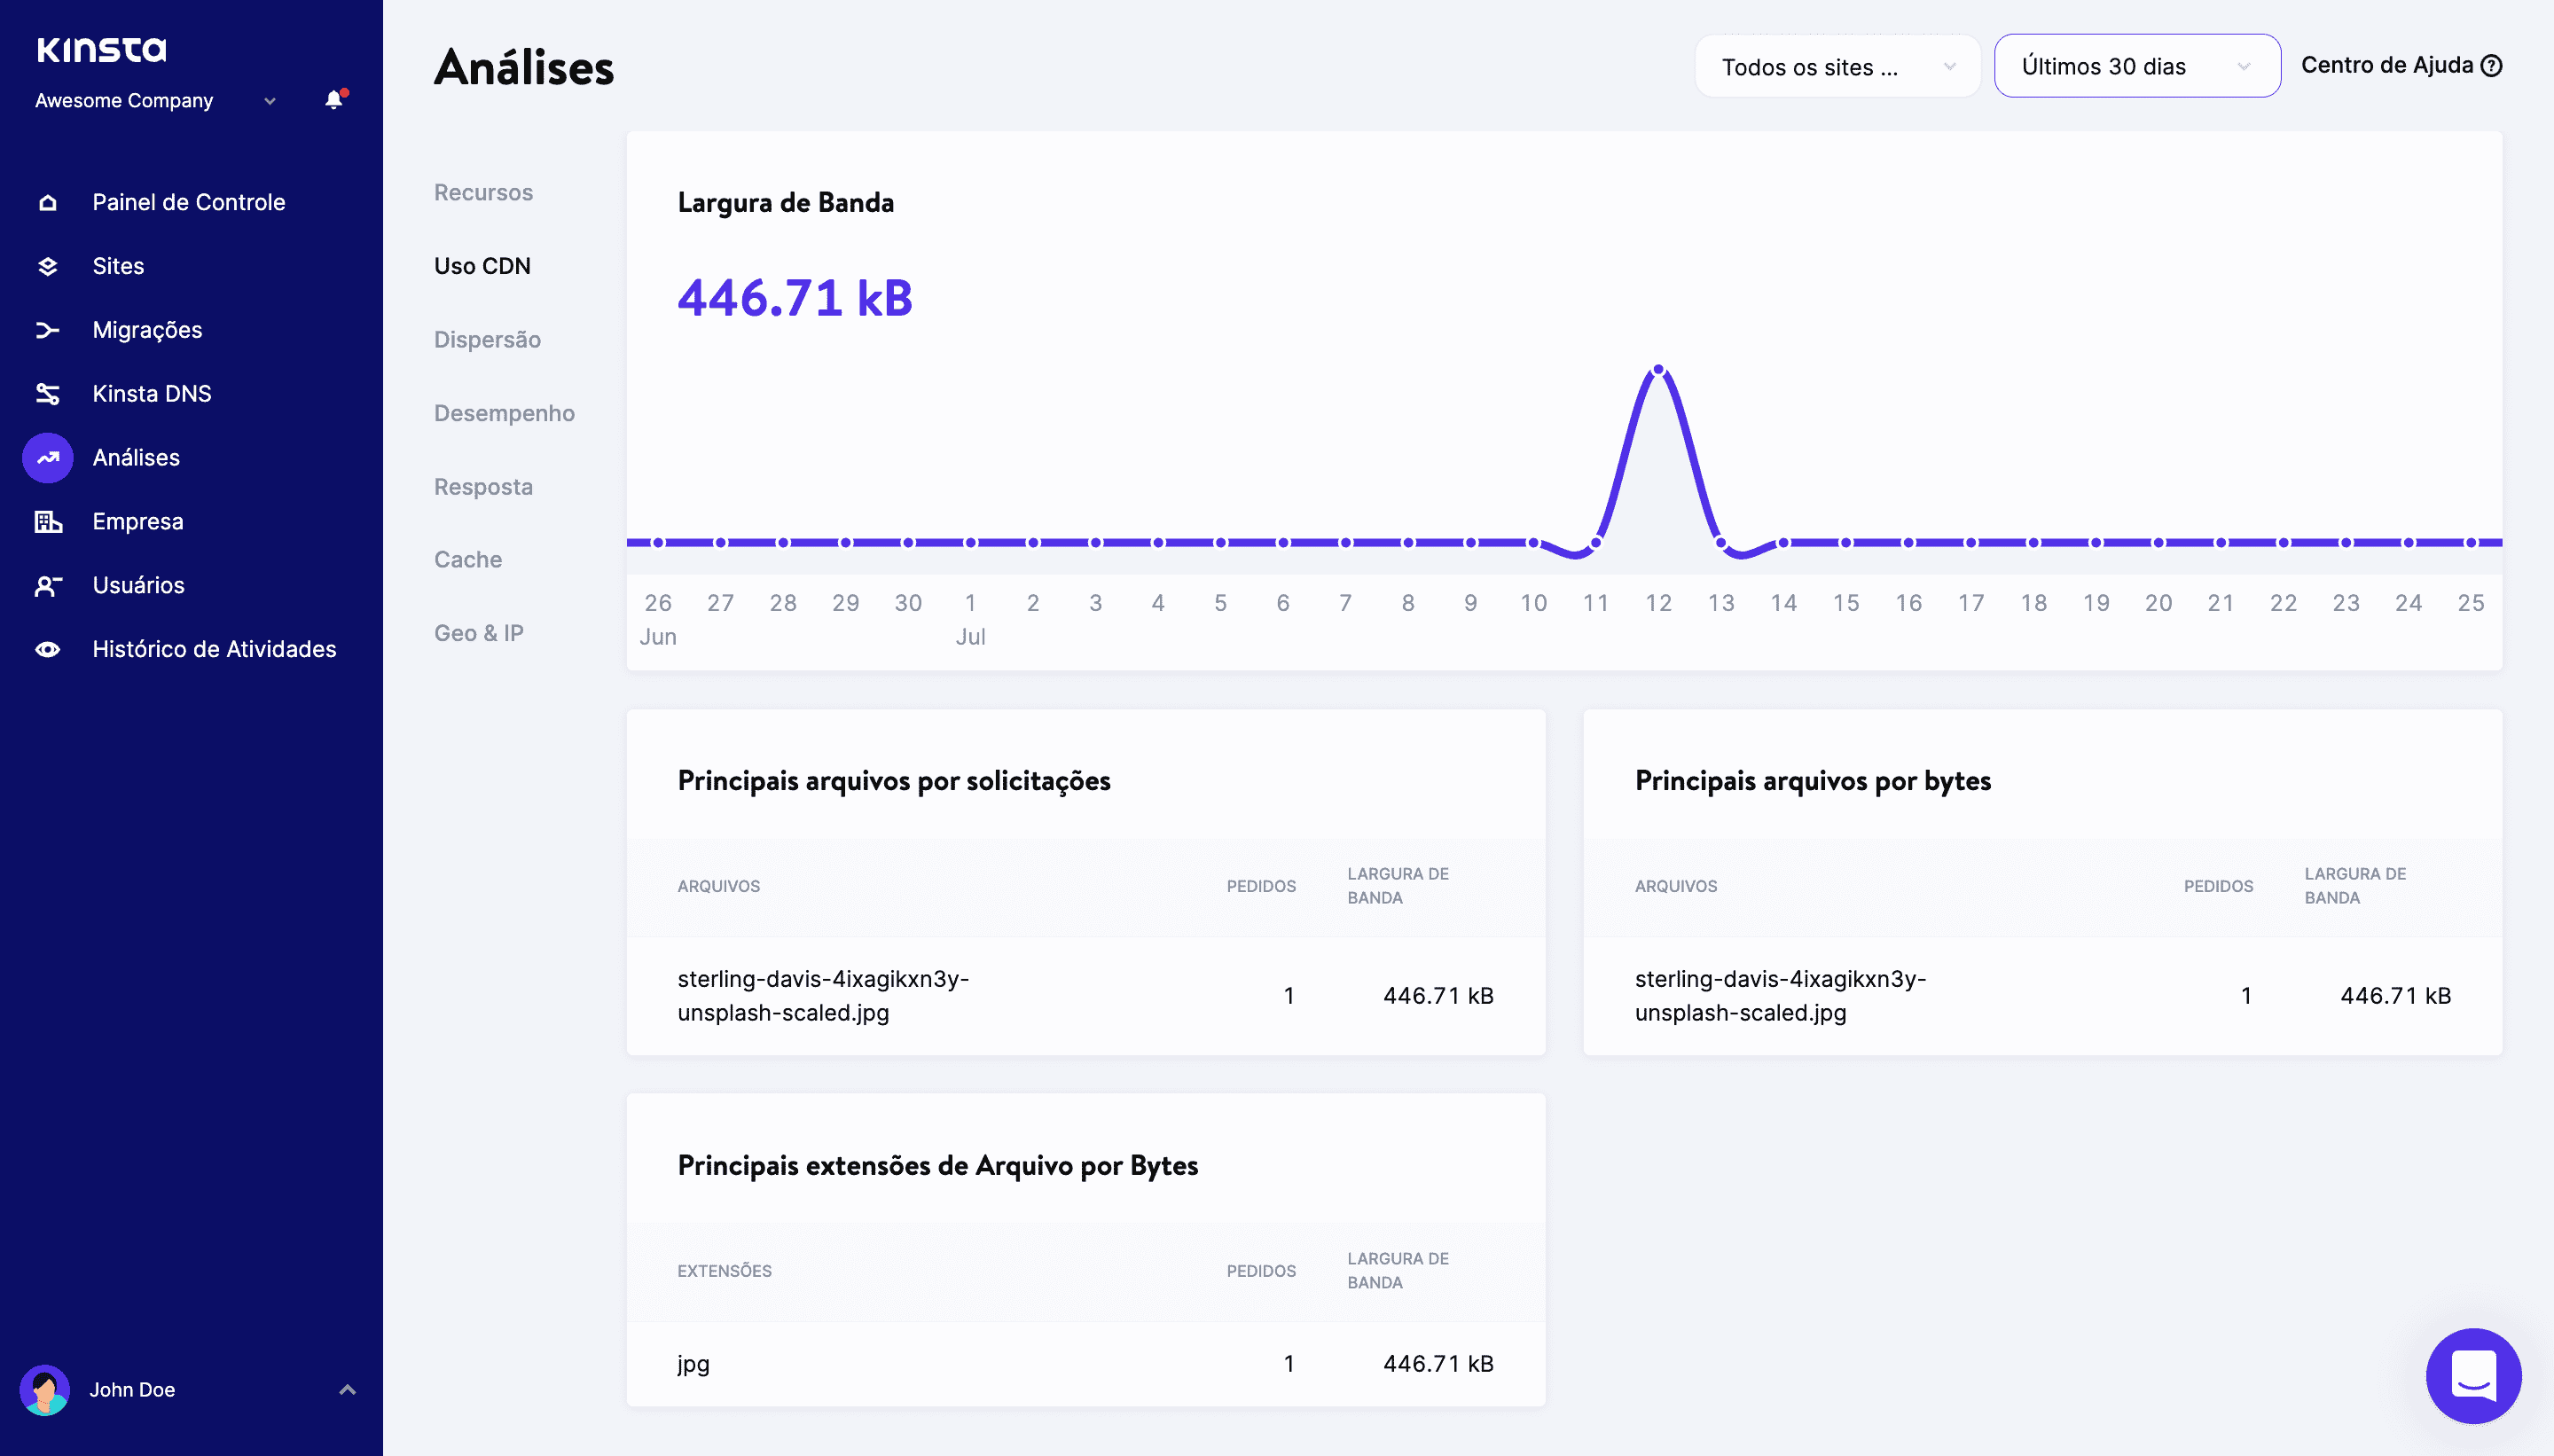Switch to the Recursos tab

tap(483, 192)
